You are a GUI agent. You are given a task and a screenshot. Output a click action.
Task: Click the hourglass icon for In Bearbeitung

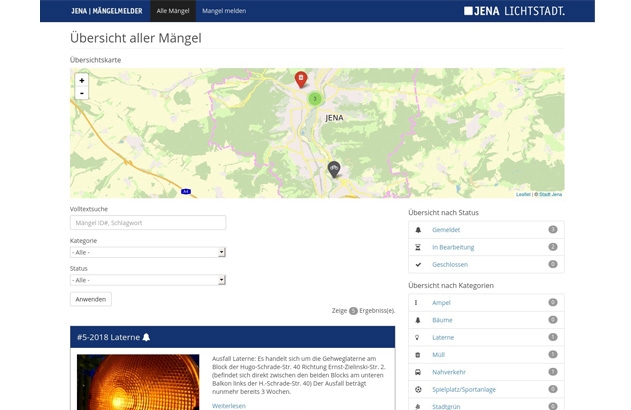point(418,247)
